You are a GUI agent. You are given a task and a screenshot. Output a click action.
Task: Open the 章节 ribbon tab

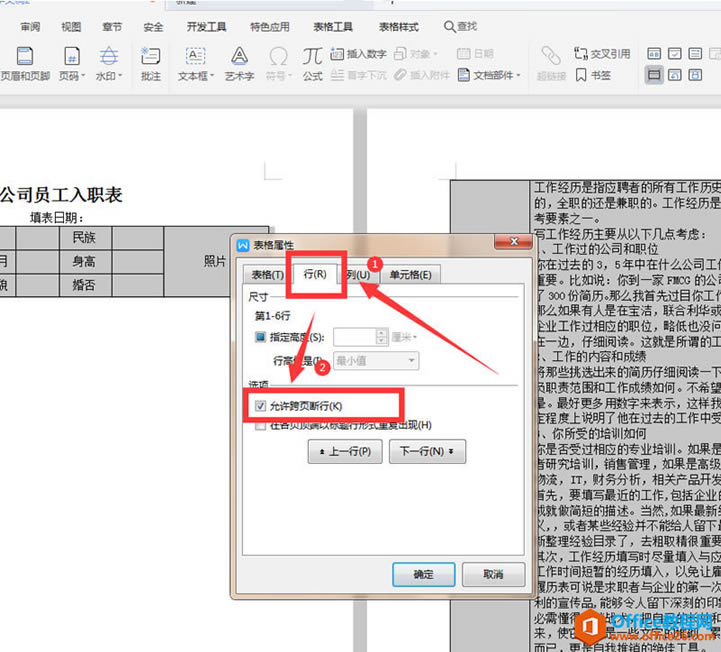[112, 27]
